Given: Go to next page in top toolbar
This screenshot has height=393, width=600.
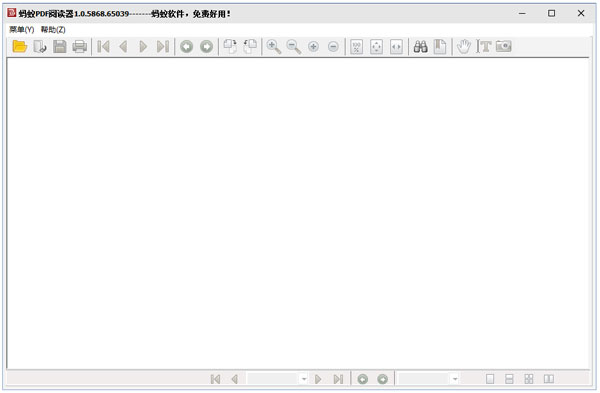Looking at the screenshot, I should [x=143, y=47].
